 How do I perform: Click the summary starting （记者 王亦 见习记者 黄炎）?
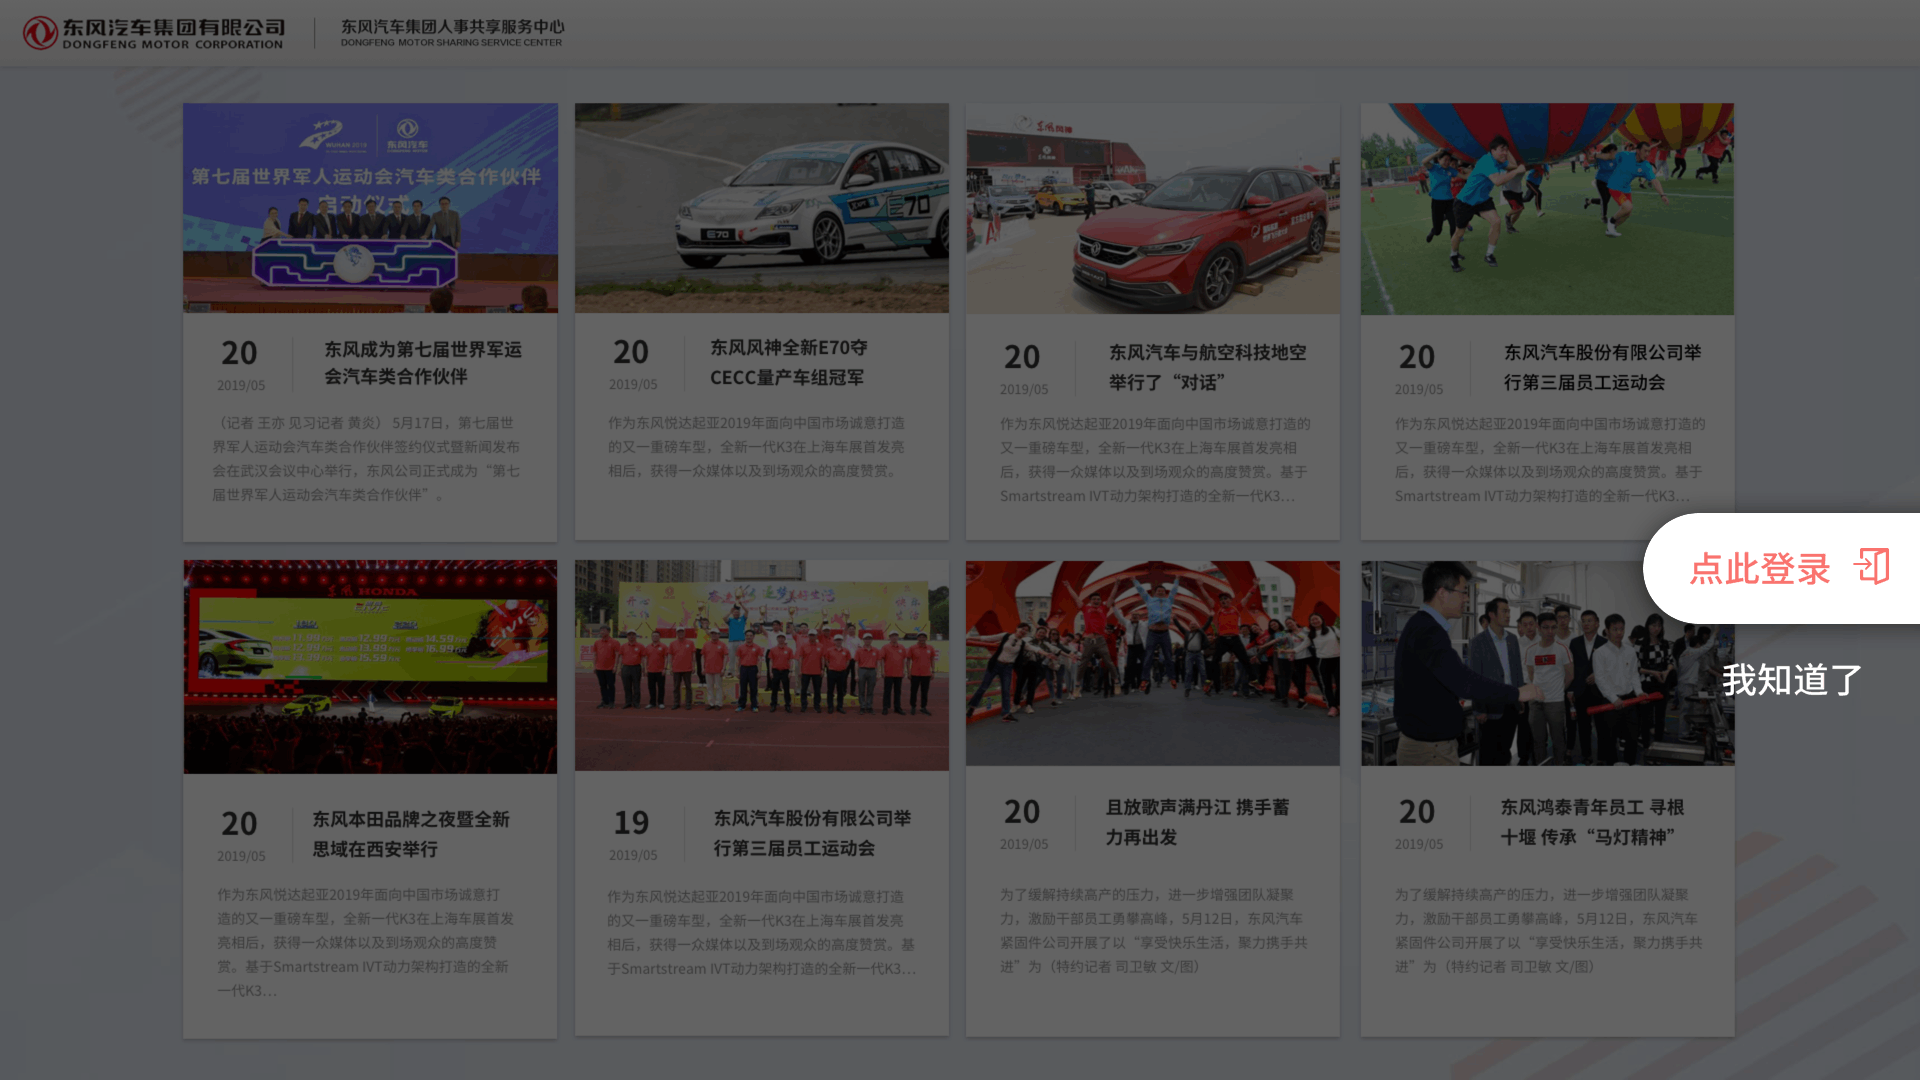[366, 459]
